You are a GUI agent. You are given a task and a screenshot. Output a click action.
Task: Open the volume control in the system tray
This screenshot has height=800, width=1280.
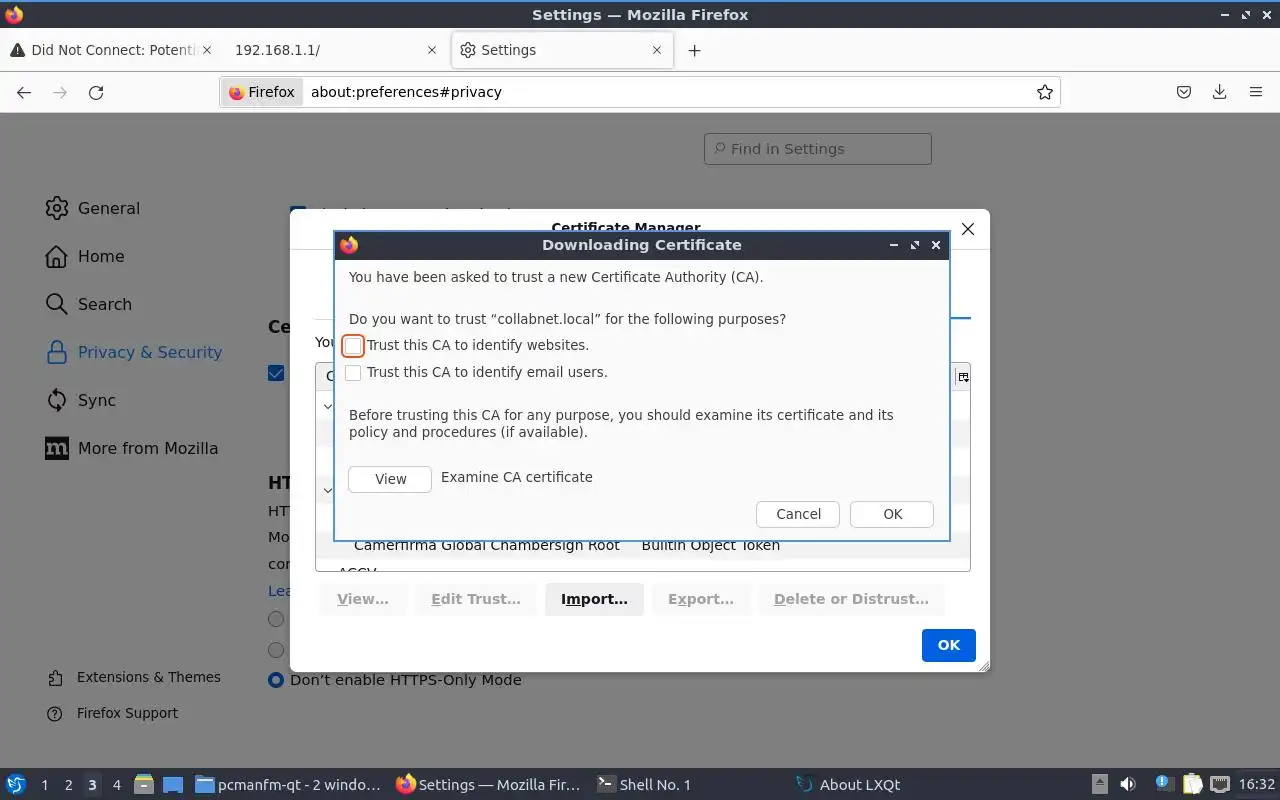(1128, 784)
